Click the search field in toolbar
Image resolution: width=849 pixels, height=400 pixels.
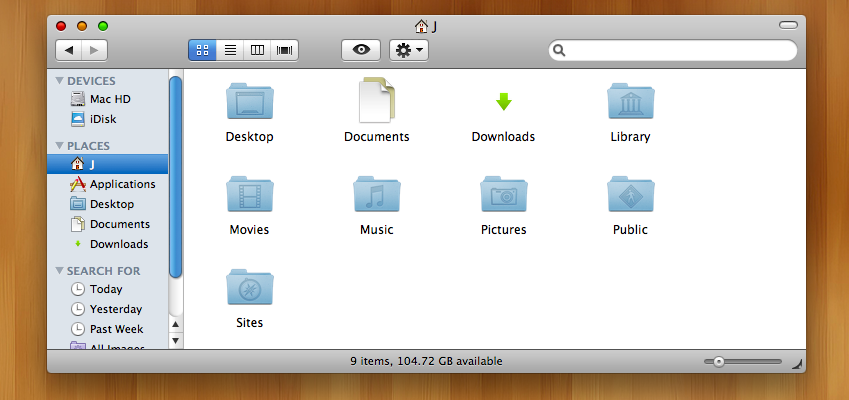[x=672, y=50]
